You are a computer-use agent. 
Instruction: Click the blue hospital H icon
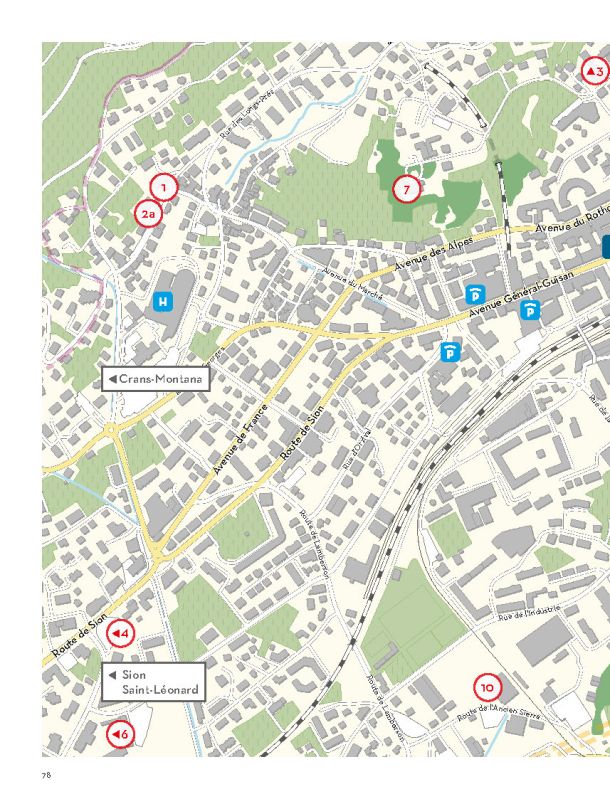click(x=164, y=300)
